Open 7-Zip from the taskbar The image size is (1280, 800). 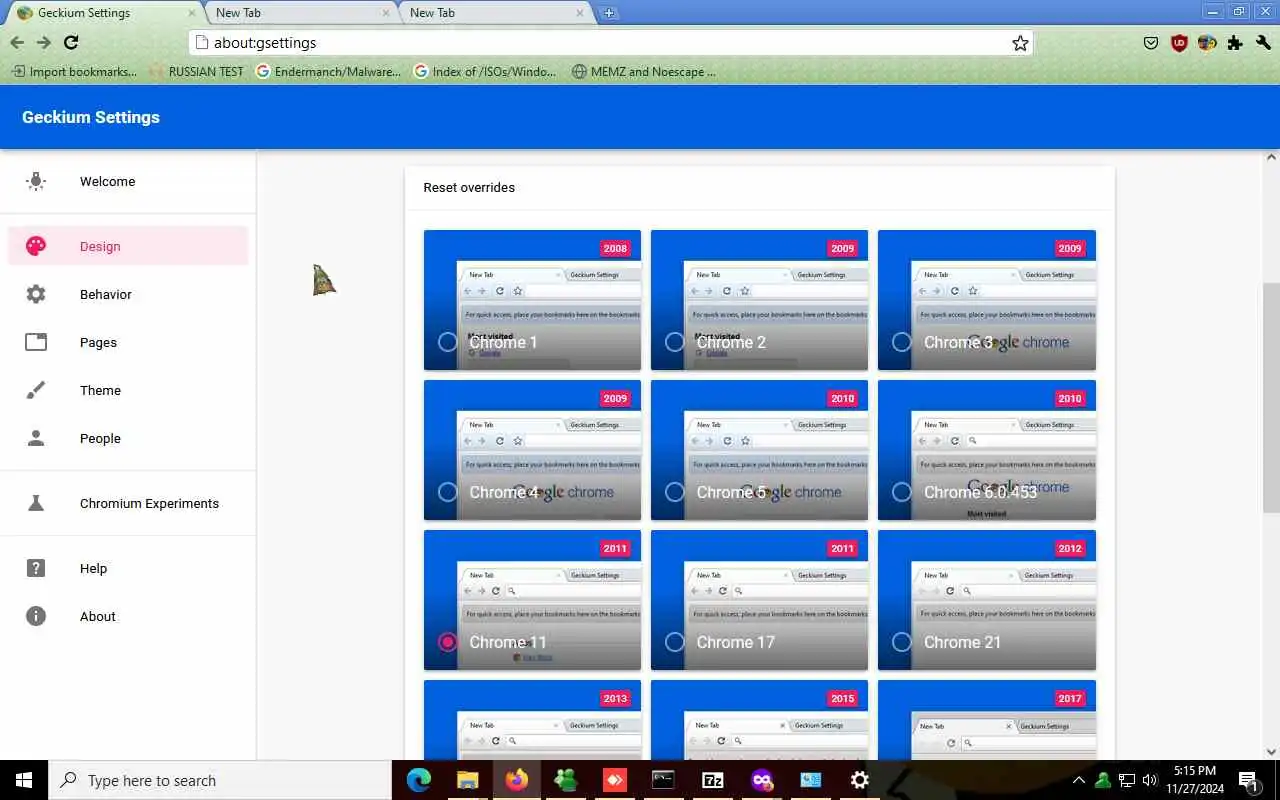pos(712,780)
